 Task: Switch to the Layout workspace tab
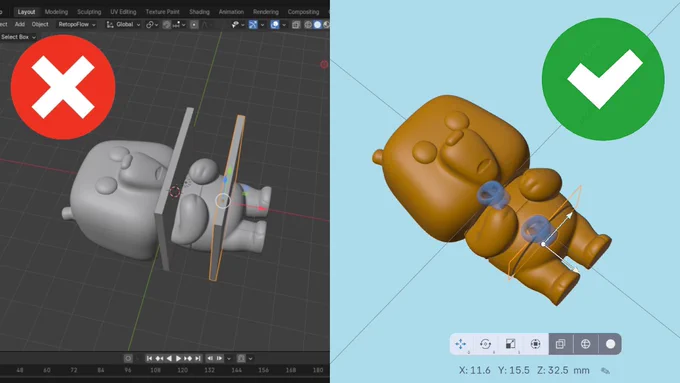point(26,12)
